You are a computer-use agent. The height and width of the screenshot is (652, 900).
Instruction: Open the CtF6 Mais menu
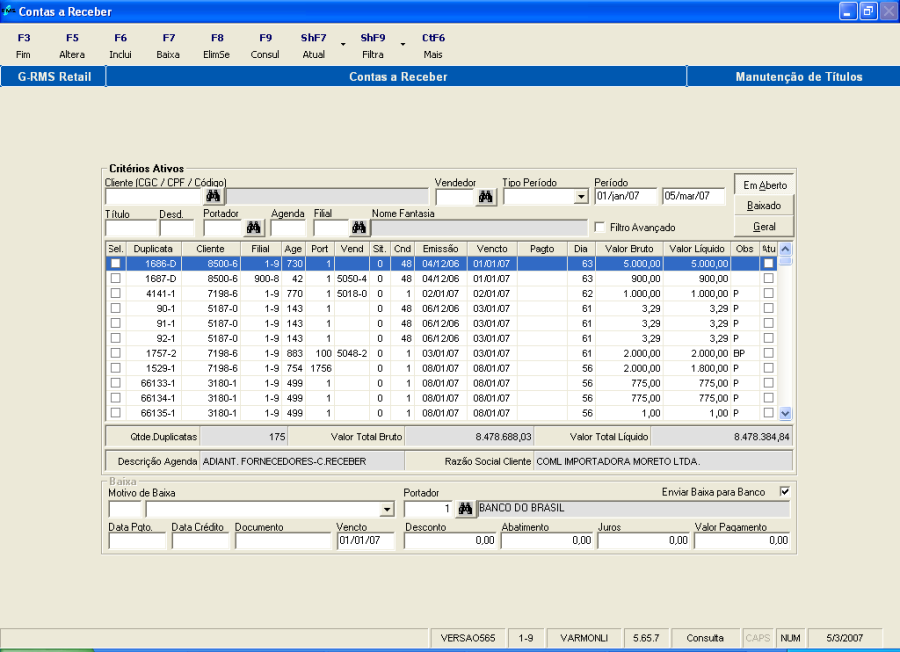coord(433,46)
